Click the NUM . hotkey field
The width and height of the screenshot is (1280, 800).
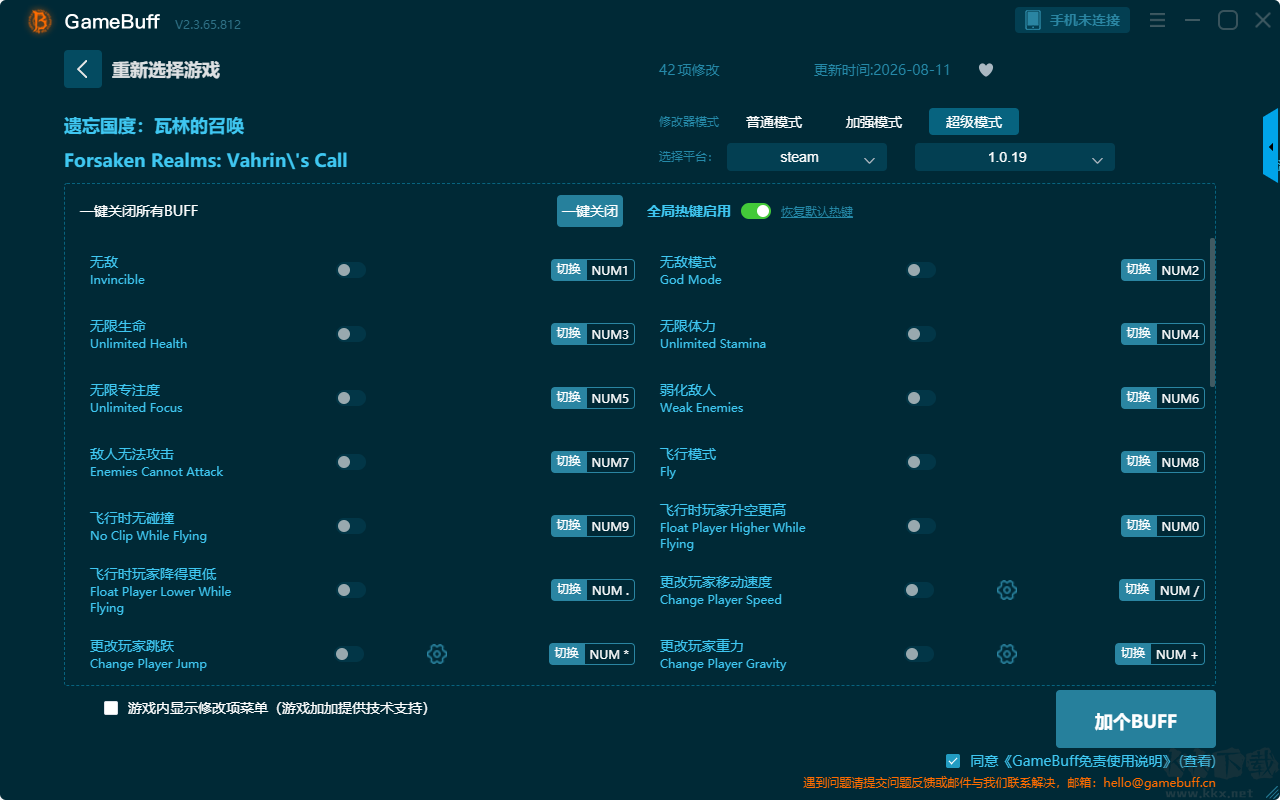coord(610,590)
